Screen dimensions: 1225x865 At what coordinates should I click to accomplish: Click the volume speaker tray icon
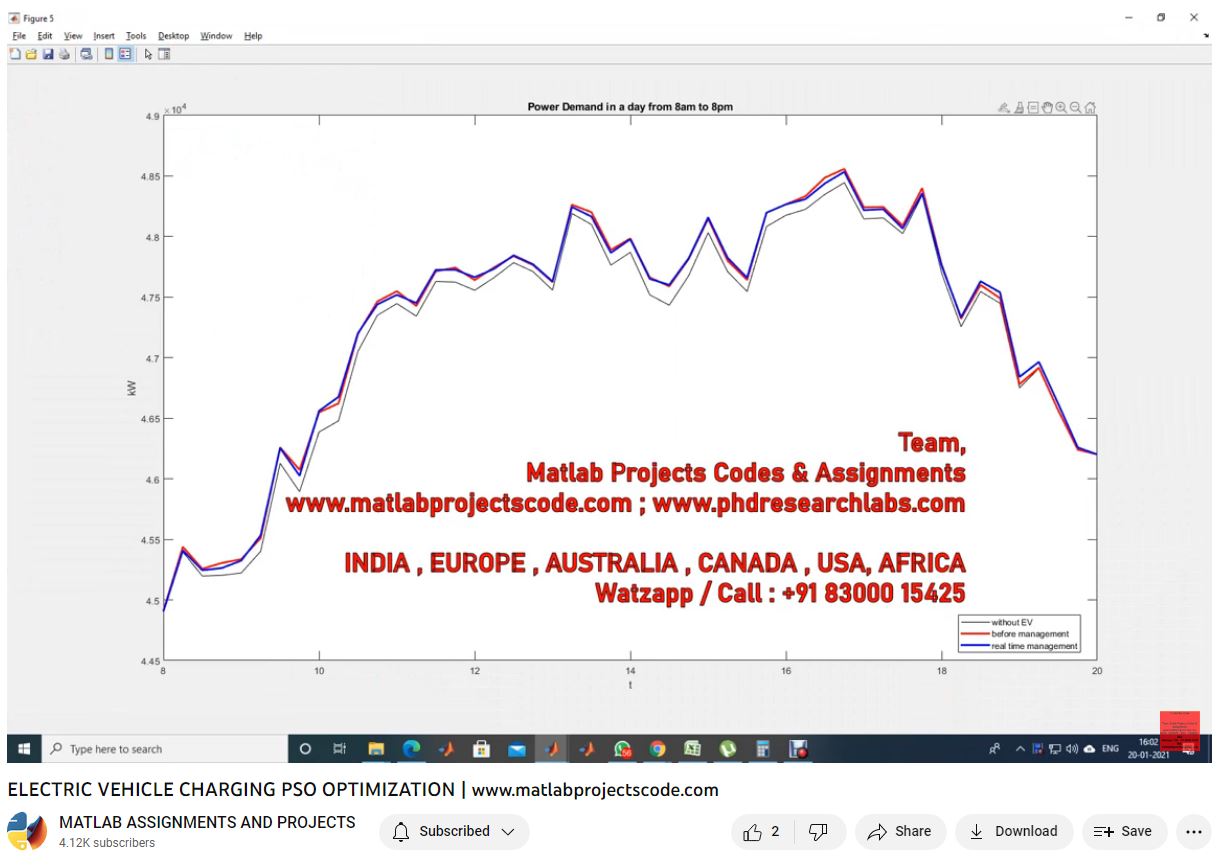[1072, 748]
